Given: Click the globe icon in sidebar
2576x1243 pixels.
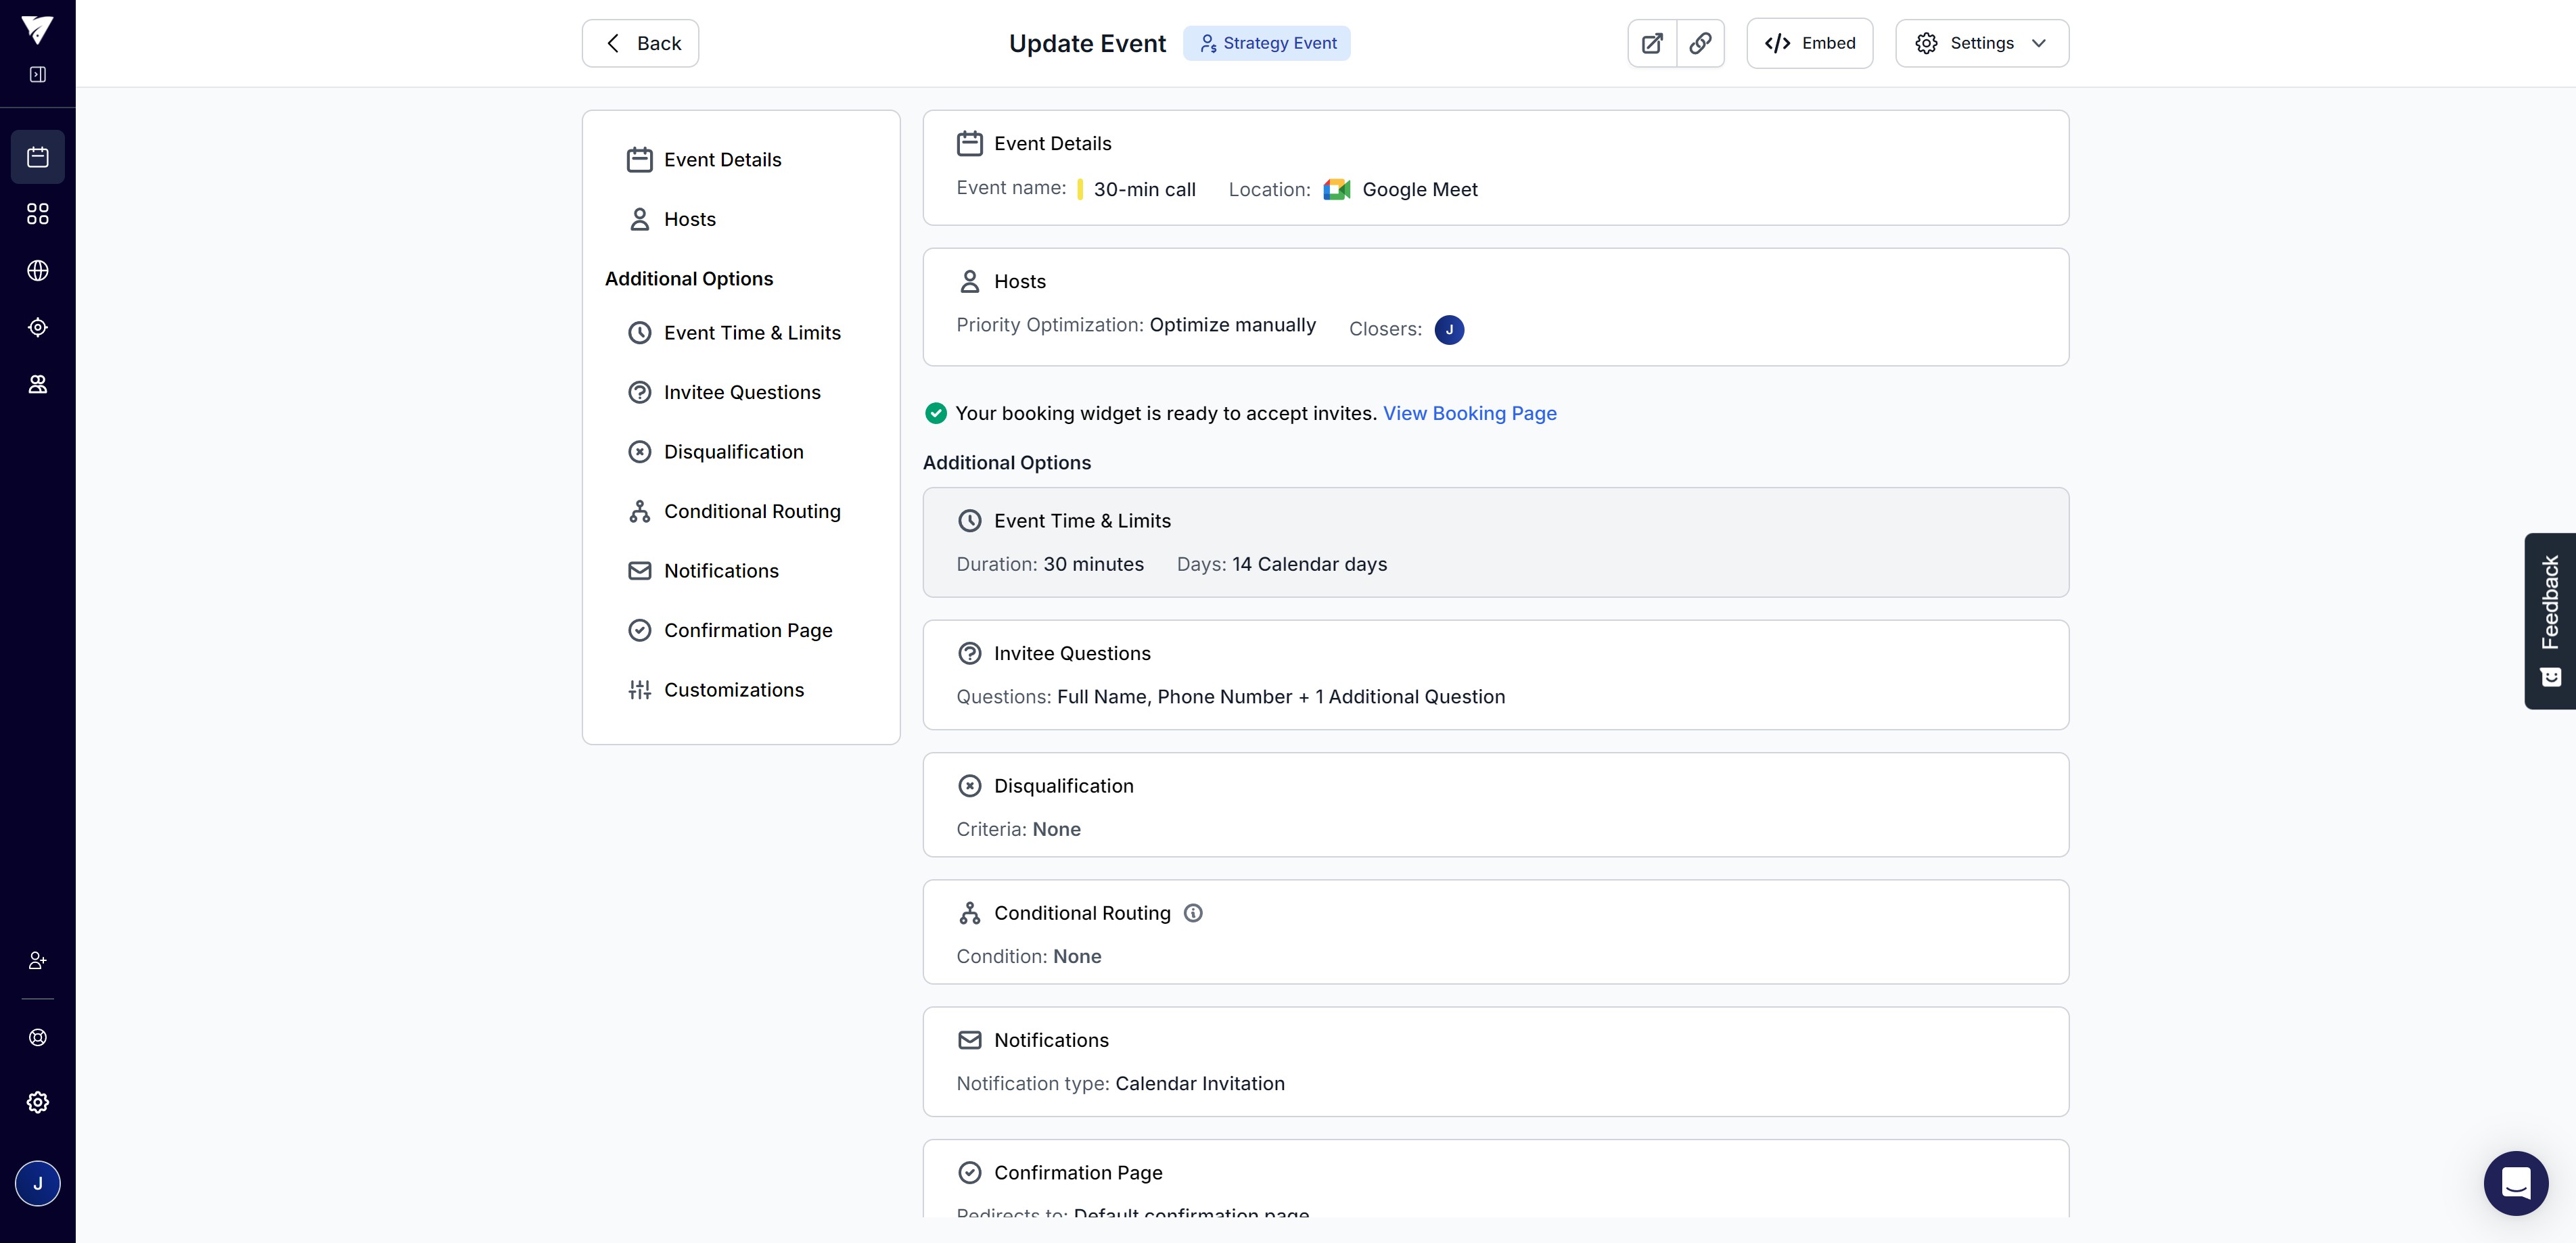Looking at the screenshot, I should point(38,271).
